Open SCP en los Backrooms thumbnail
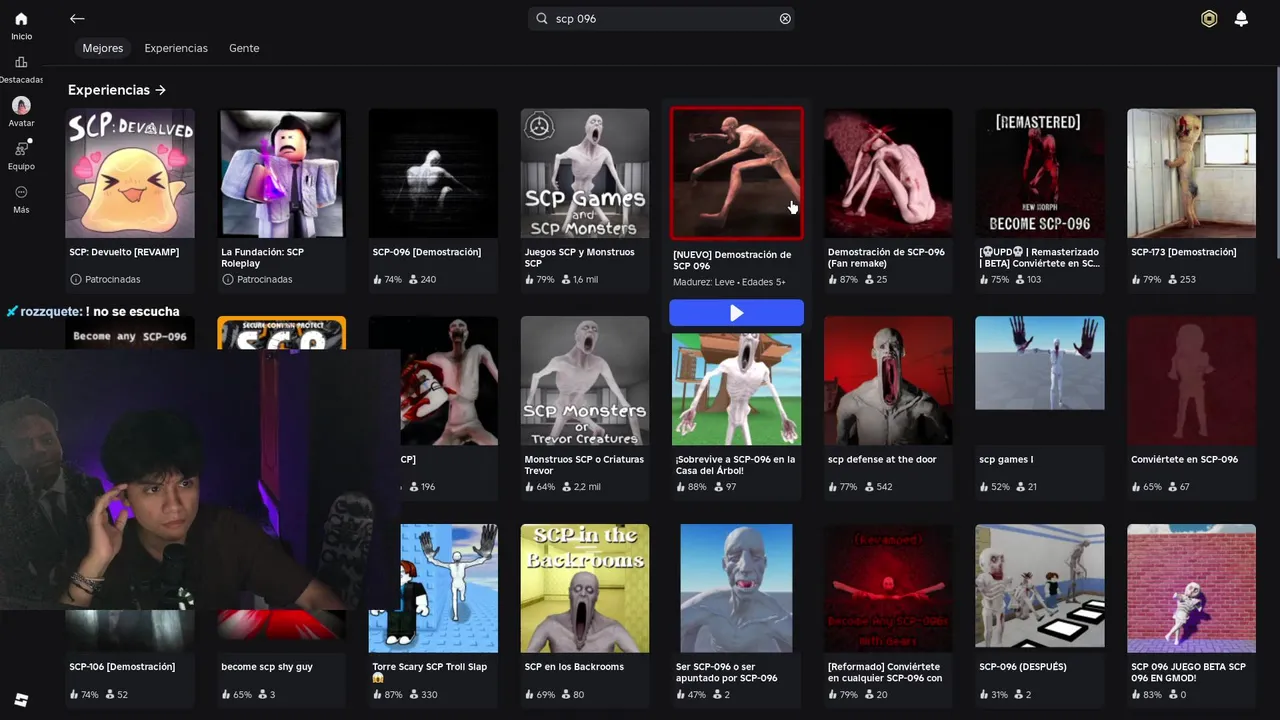The width and height of the screenshot is (1280, 720). point(585,588)
